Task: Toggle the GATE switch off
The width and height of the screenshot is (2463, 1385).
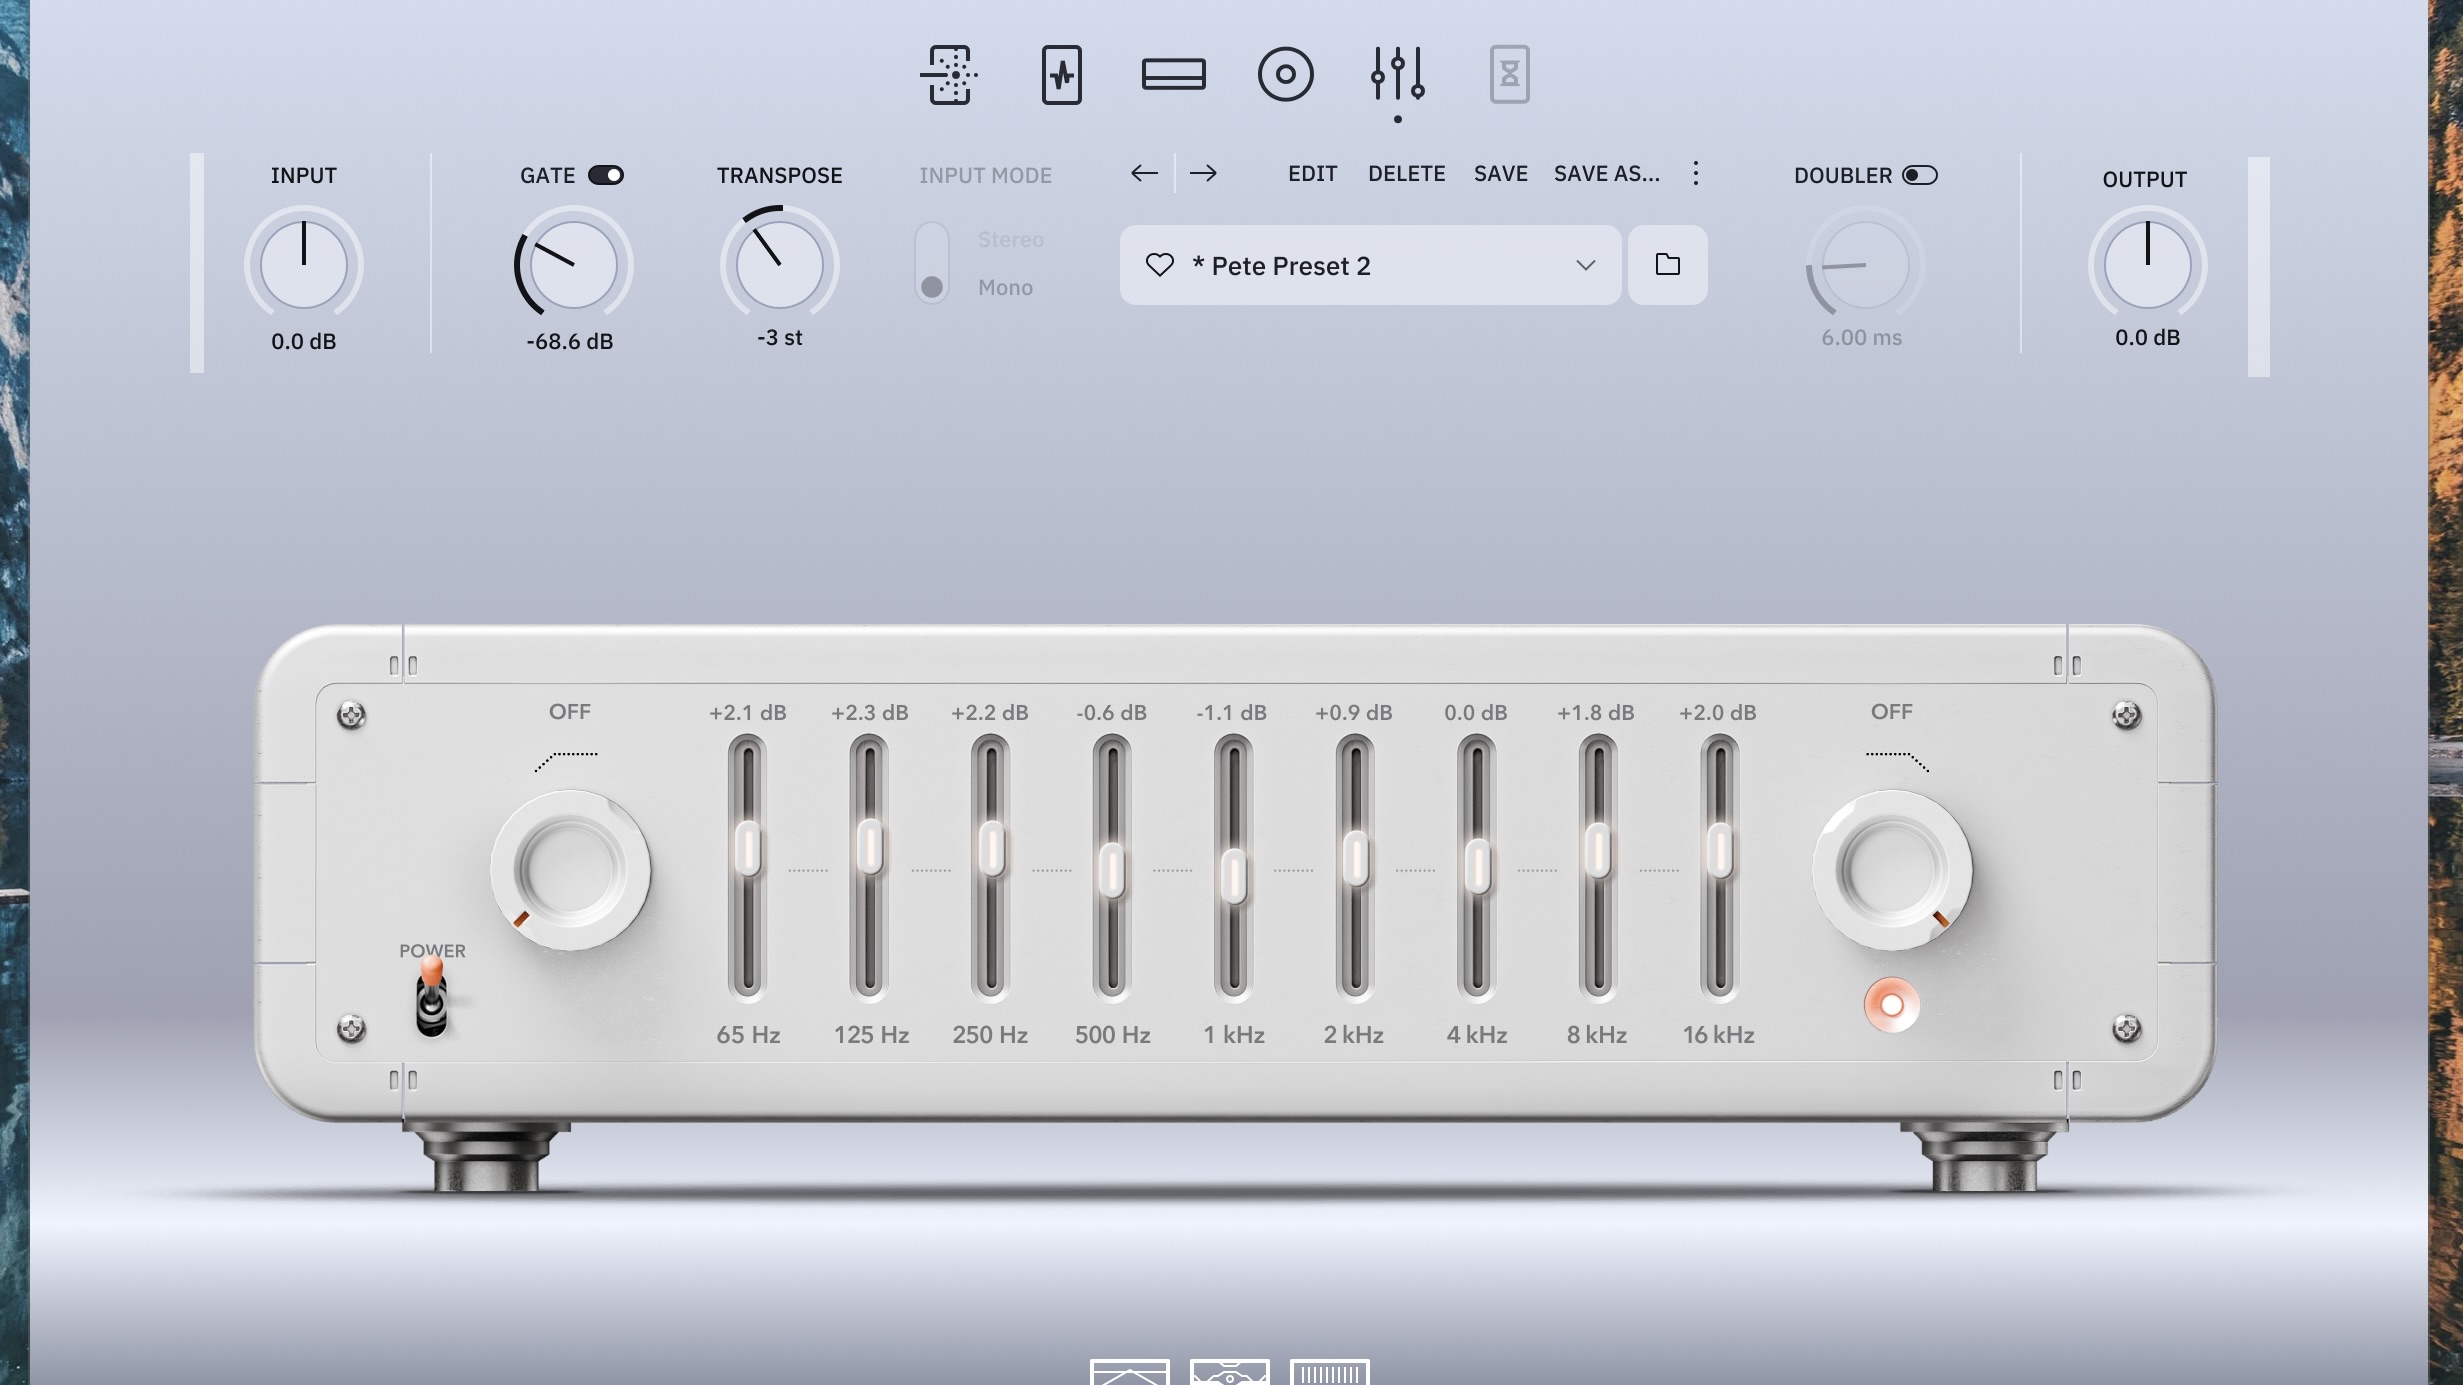Action: pos(606,175)
